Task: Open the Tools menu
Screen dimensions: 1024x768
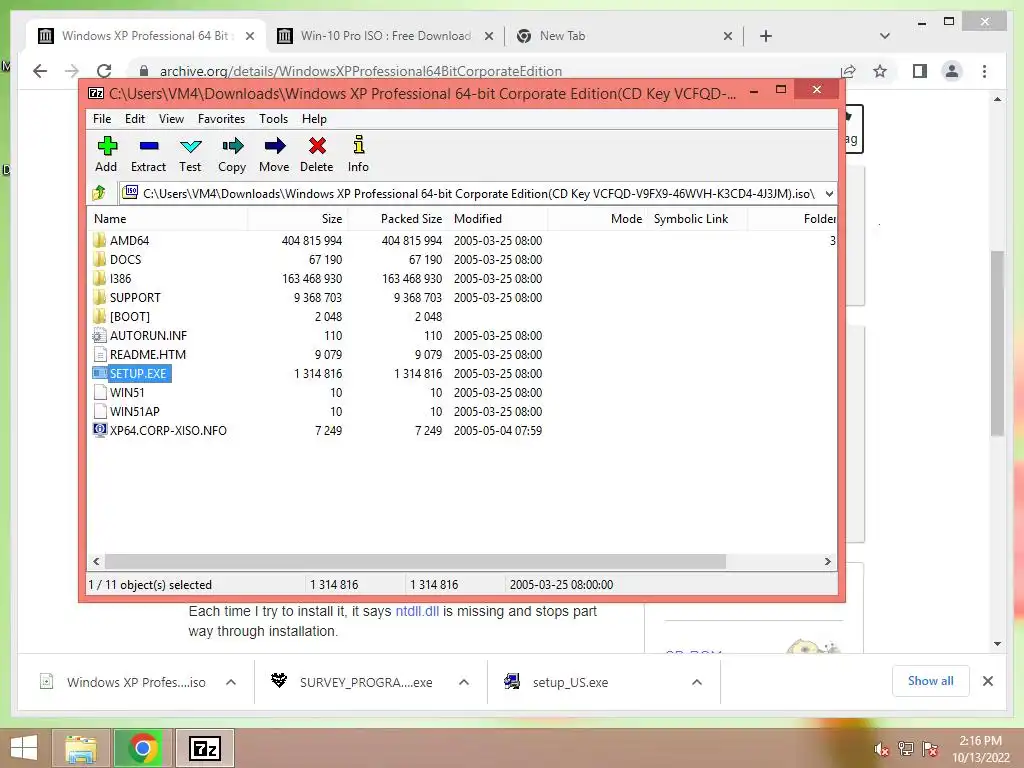Action: point(273,119)
